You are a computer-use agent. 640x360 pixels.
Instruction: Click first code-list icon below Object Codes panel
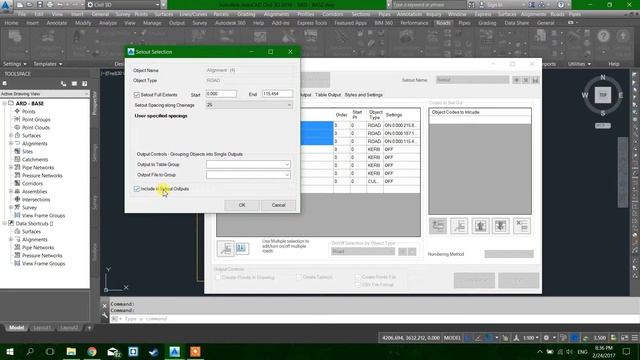[x=438, y=226]
